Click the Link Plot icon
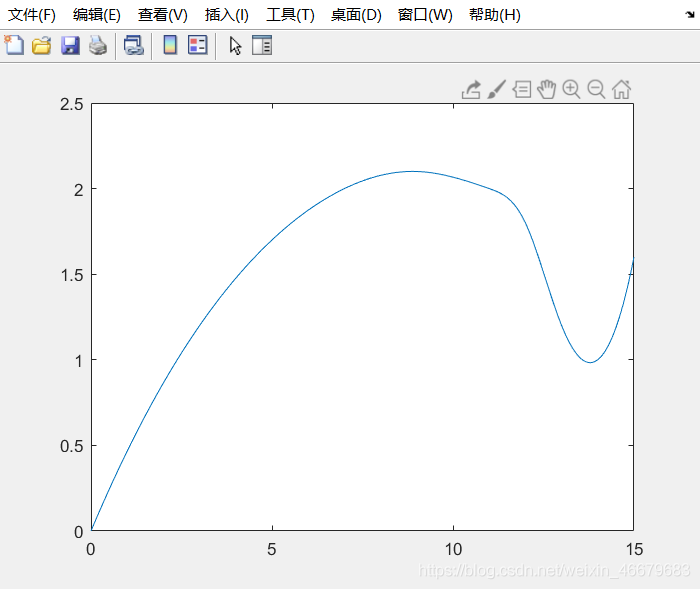700x589 pixels. point(133,46)
